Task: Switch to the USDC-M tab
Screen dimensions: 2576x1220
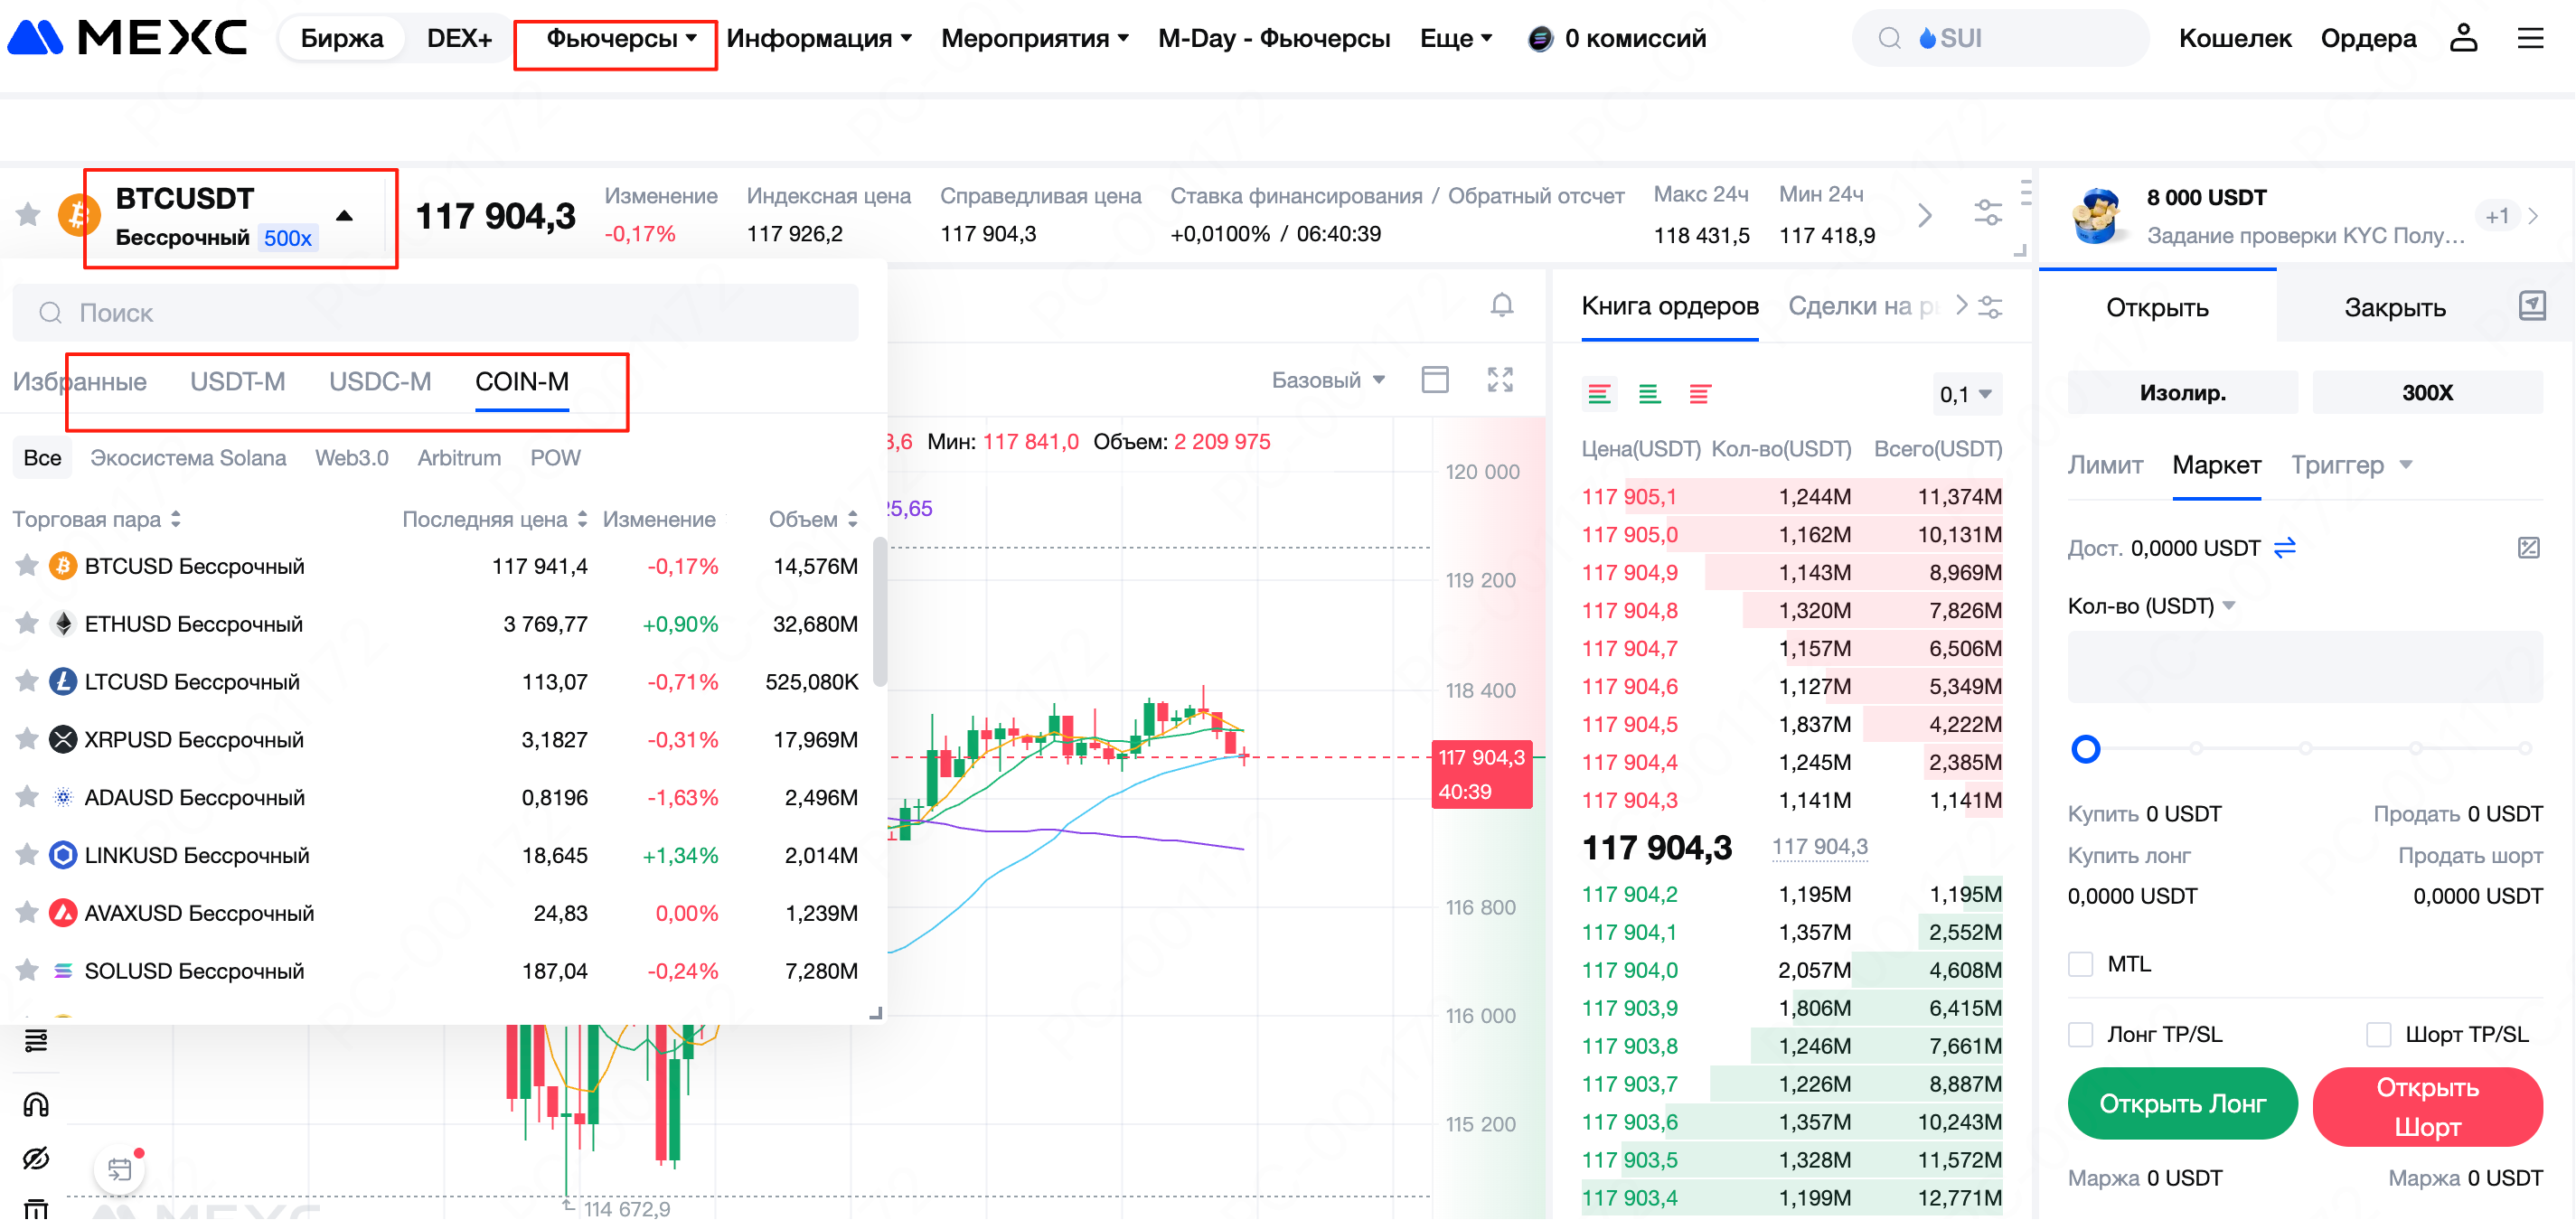Action: (380, 382)
